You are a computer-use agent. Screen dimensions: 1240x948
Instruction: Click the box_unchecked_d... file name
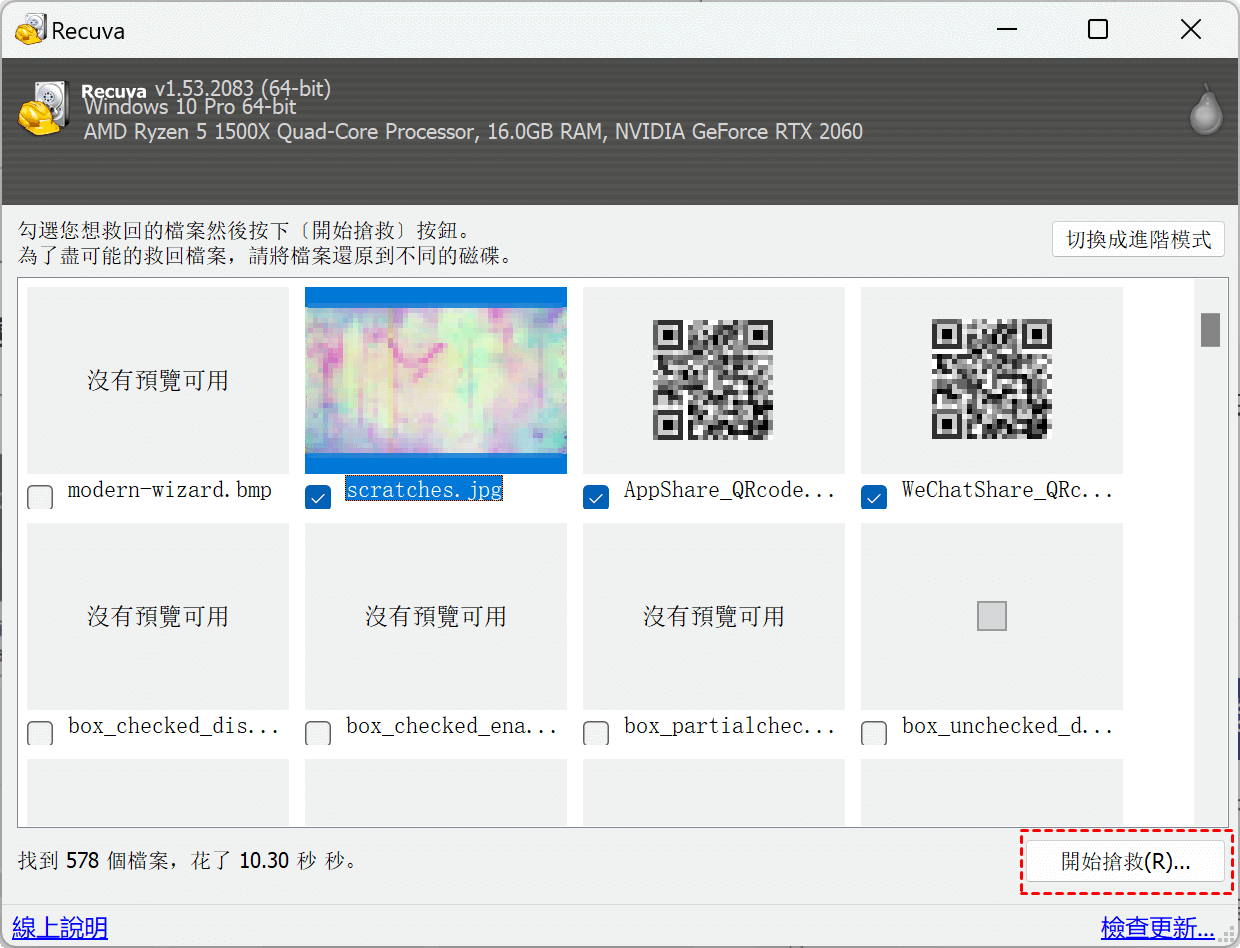(x=1007, y=726)
